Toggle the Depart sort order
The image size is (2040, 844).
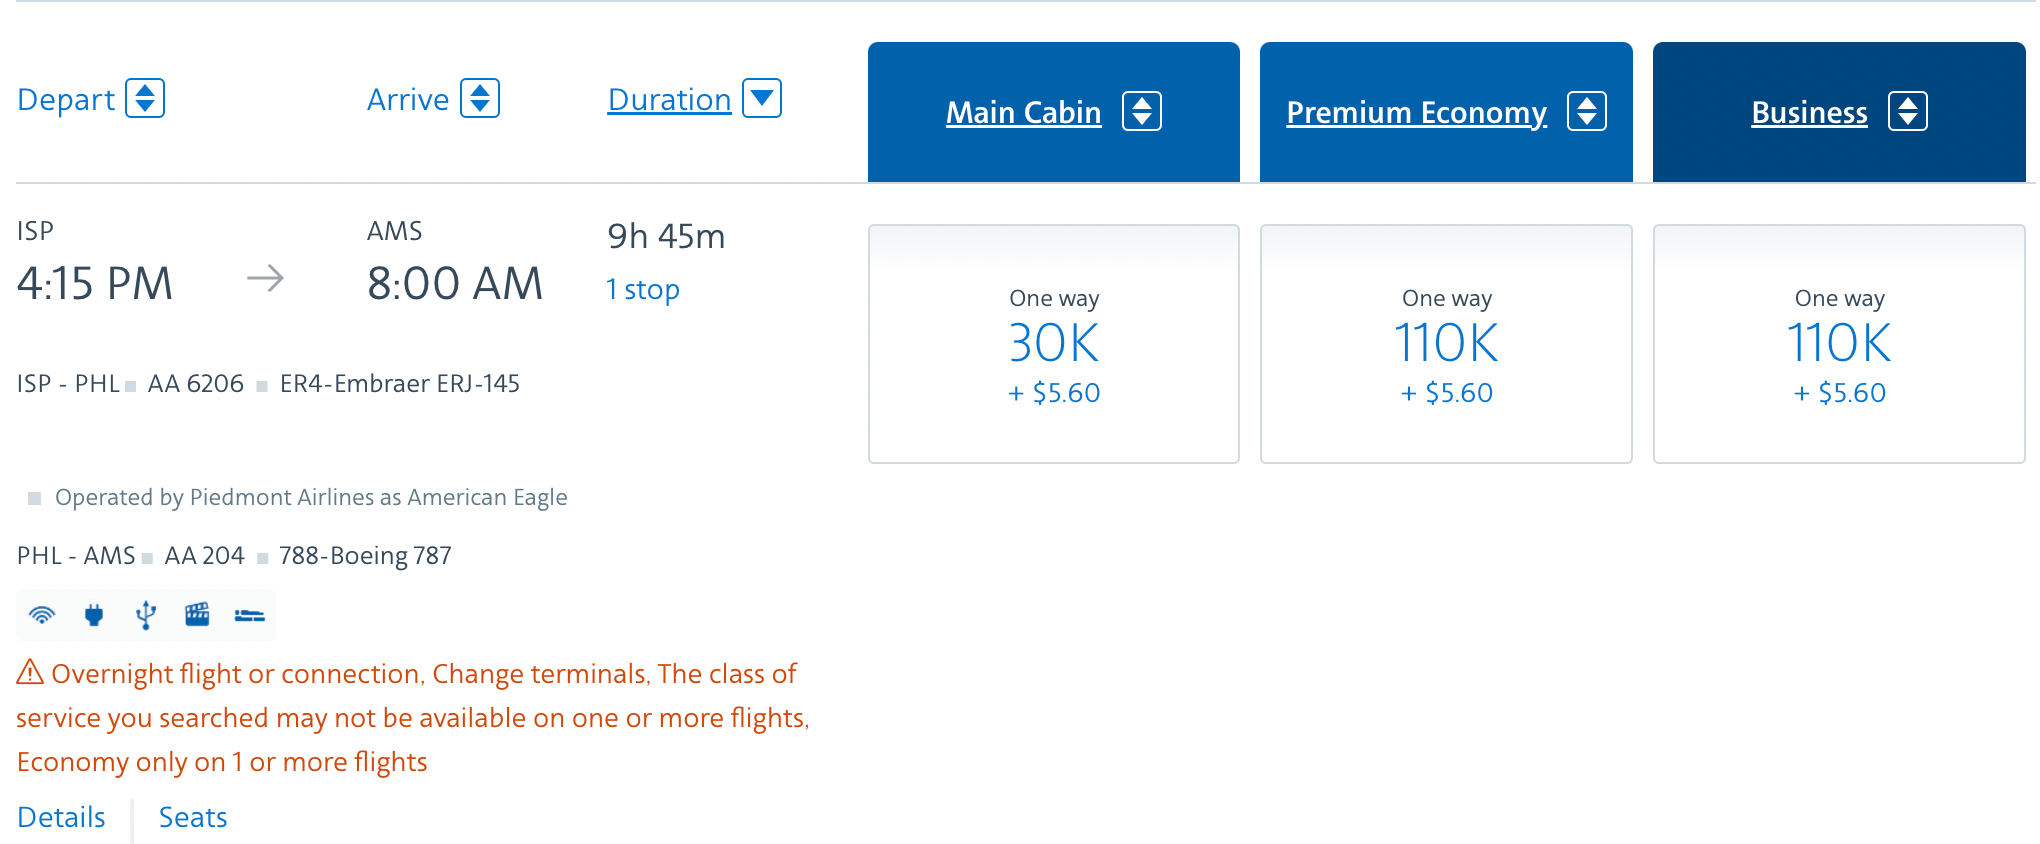pos(147,98)
